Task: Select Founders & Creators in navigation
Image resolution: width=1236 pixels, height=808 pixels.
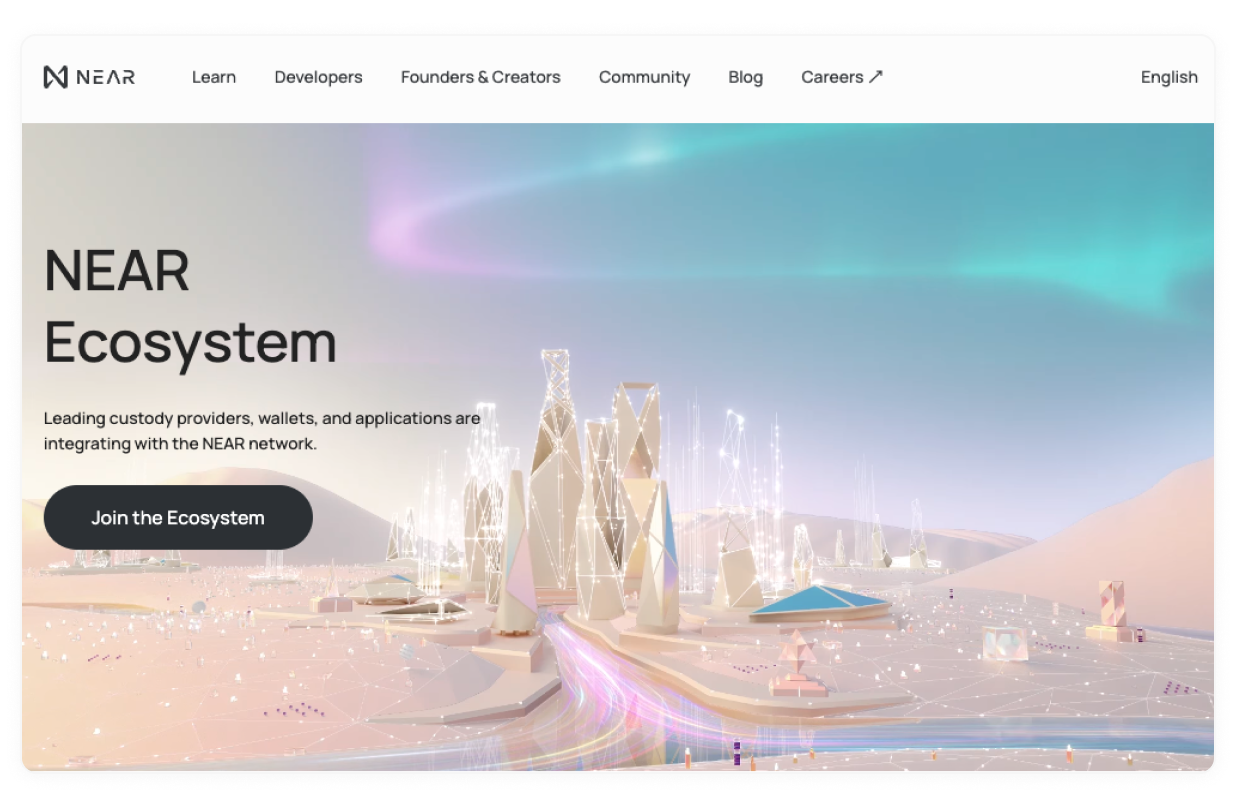Action: point(480,77)
